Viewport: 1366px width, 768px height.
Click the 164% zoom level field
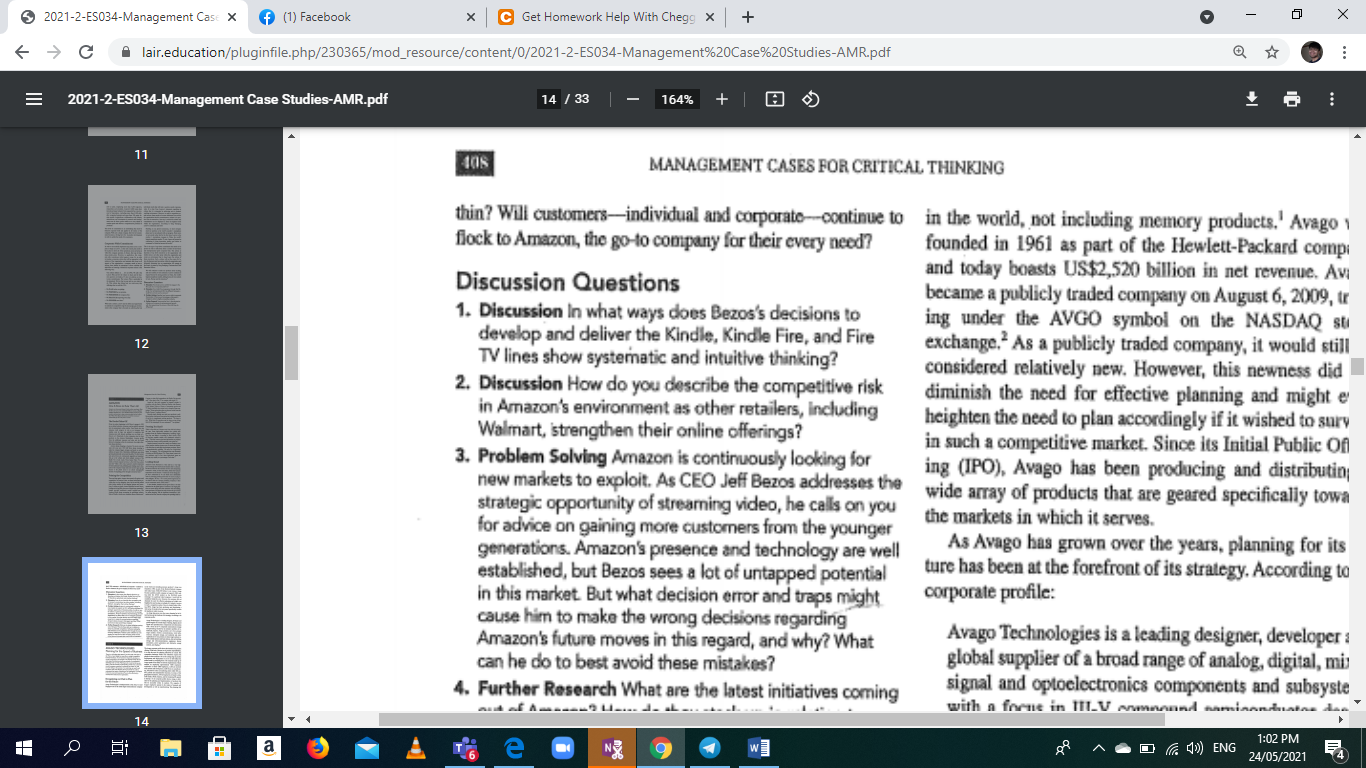[x=677, y=99]
